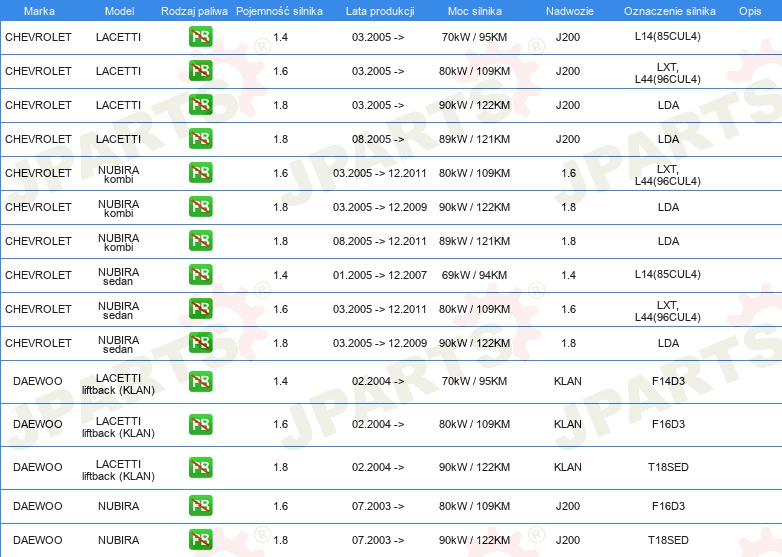Select 90kW / 122KM in Daewoo Nubira row
Screen dimensions: 782x557
click(x=474, y=540)
